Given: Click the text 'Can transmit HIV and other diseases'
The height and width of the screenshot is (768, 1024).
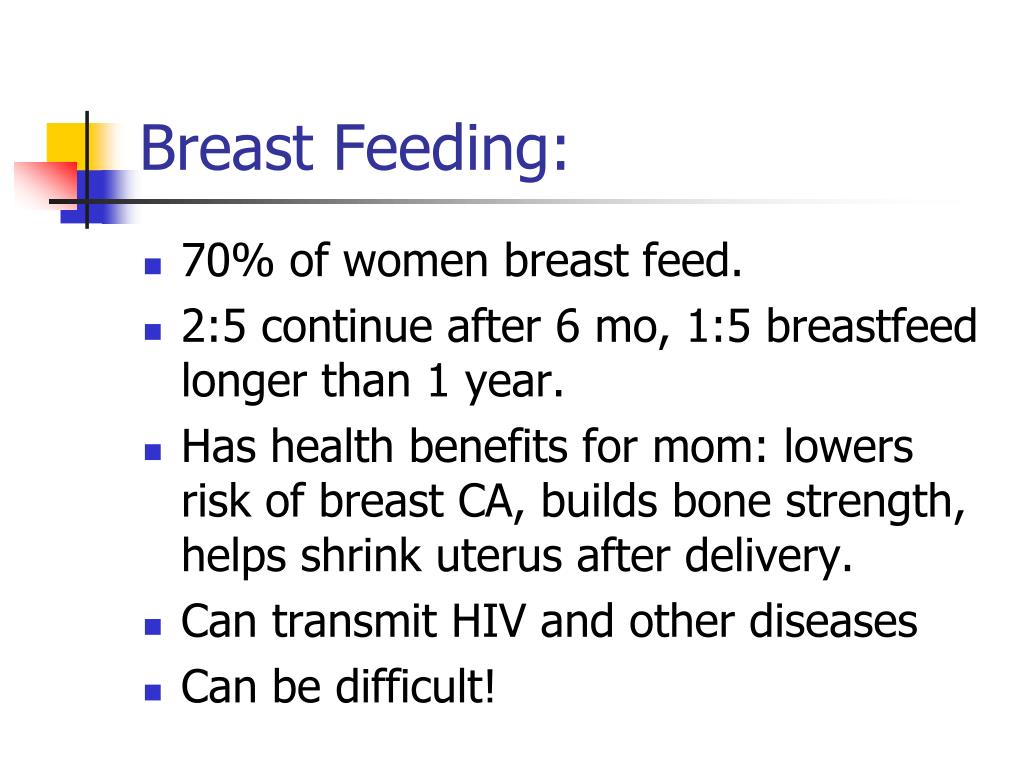Looking at the screenshot, I should point(549,621).
